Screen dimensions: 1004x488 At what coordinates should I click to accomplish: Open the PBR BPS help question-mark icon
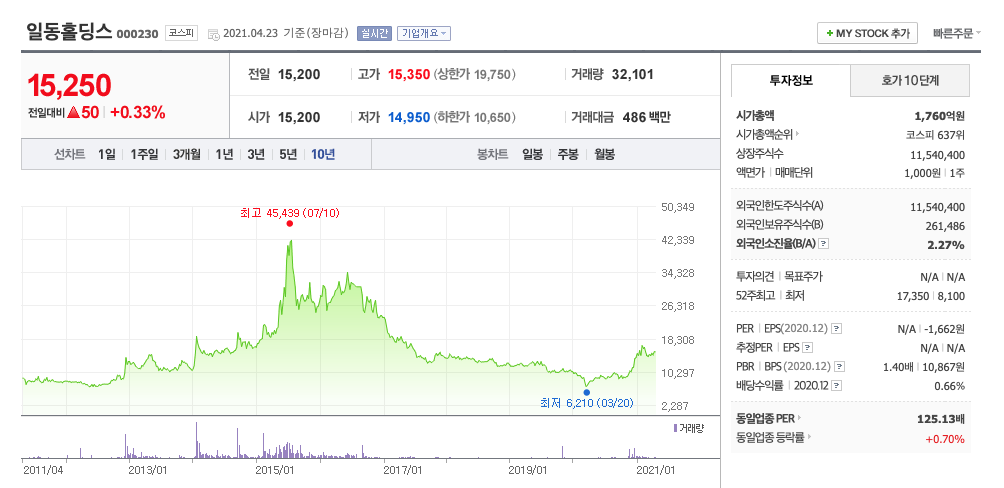[839, 367]
